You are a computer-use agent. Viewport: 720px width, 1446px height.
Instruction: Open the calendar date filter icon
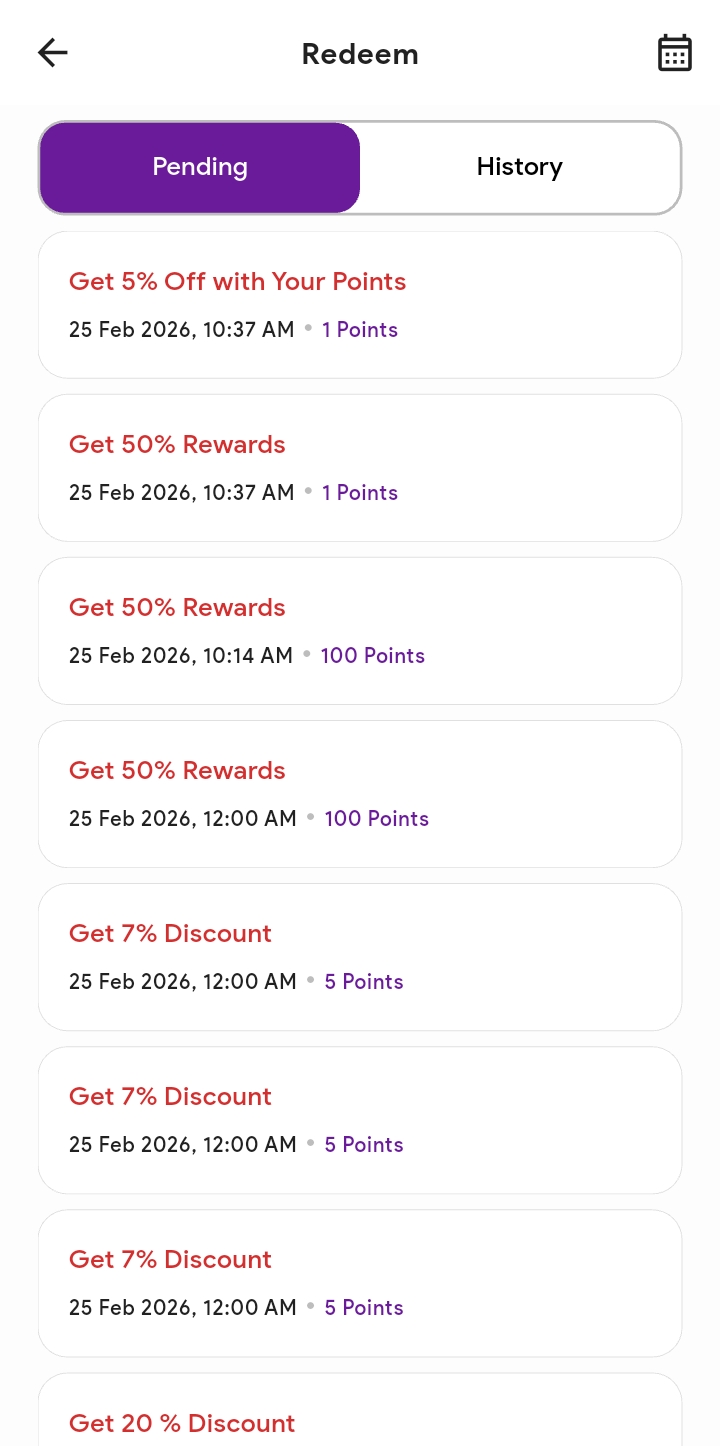click(675, 53)
